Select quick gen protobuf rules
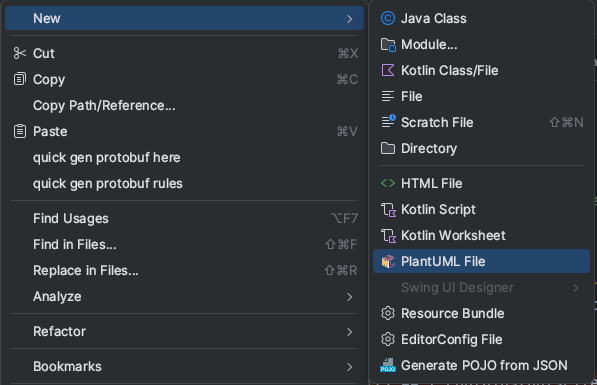Image resolution: width=597 pixels, height=385 pixels. (x=184, y=183)
